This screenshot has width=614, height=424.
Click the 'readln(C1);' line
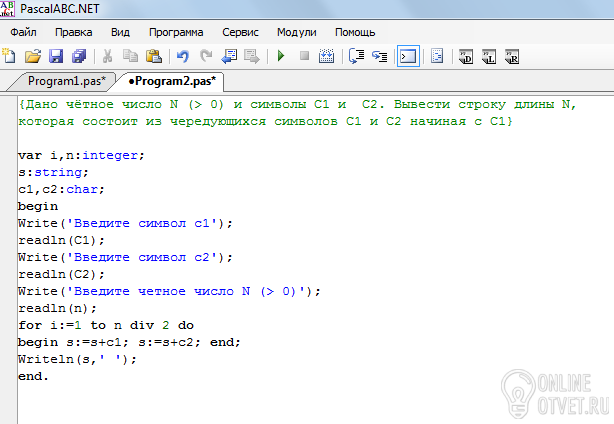coord(61,240)
